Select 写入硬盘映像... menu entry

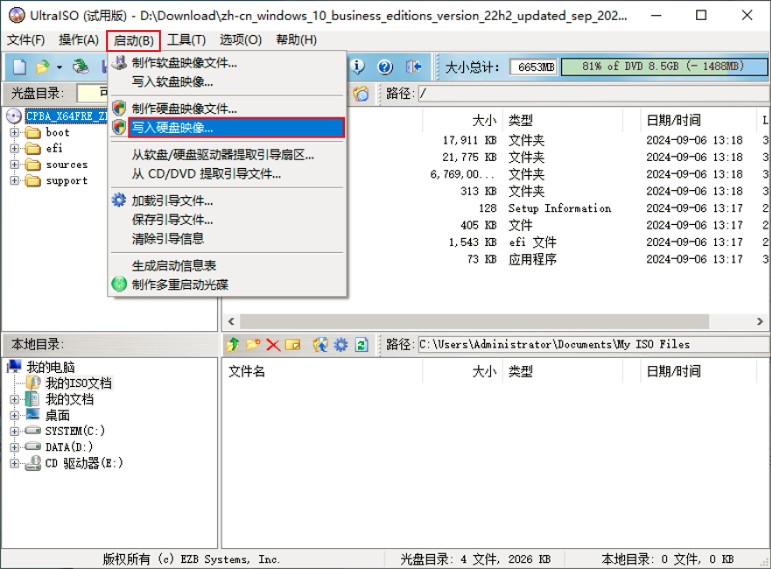[172, 128]
